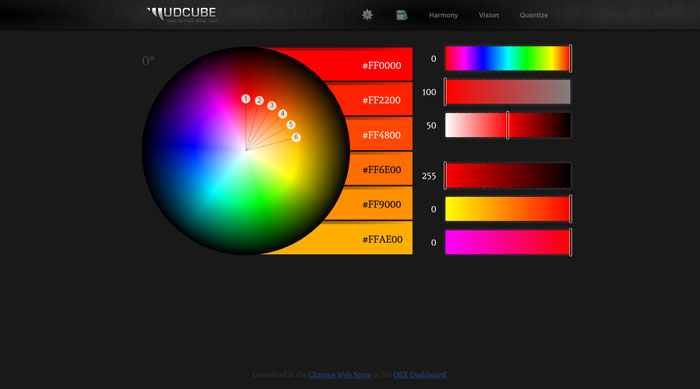The width and height of the screenshot is (700, 389).
Task: Click the saturation slider showing 100
Action: click(508, 92)
